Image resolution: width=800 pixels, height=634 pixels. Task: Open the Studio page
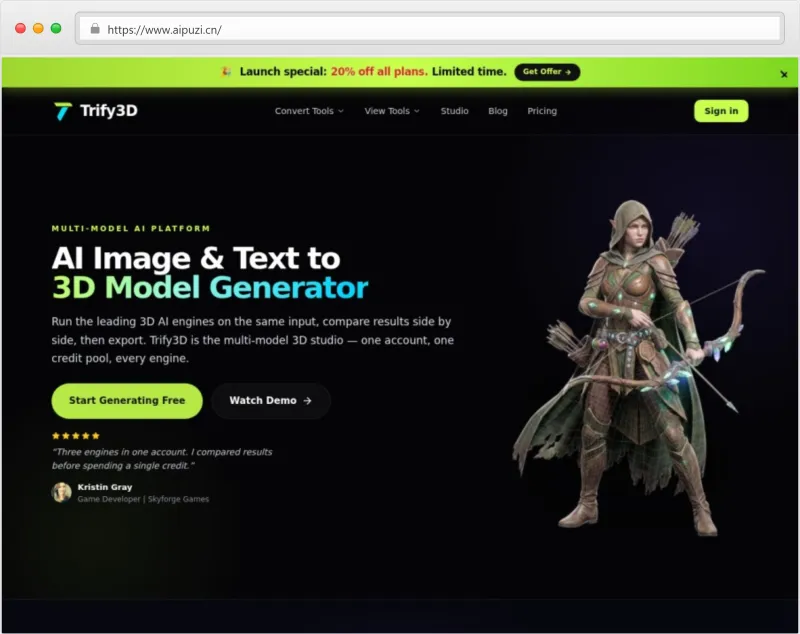pyautogui.click(x=455, y=111)
